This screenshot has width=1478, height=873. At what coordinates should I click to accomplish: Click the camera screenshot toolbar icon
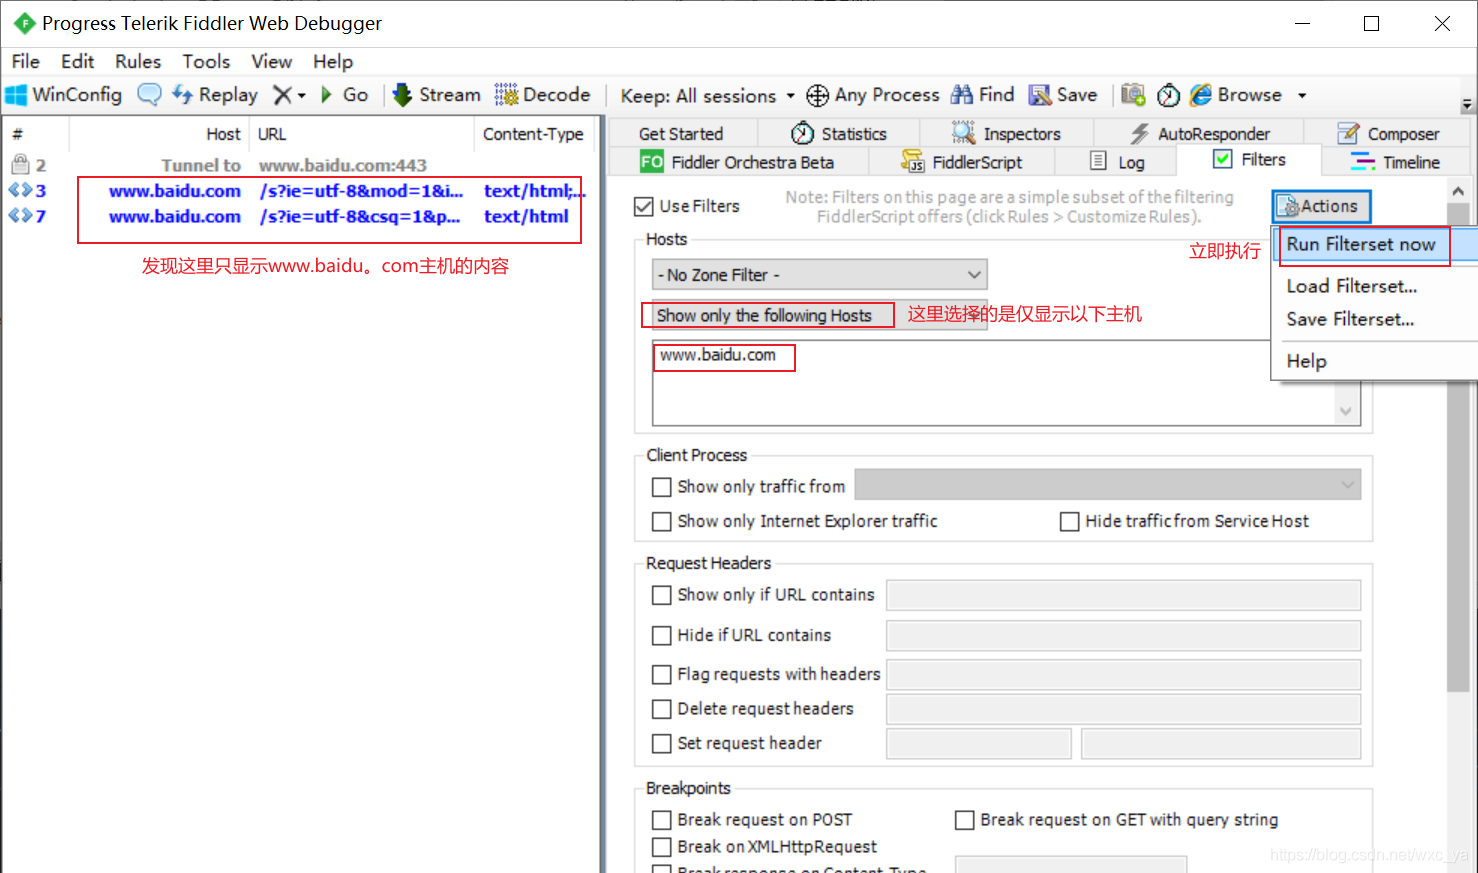1133,95
